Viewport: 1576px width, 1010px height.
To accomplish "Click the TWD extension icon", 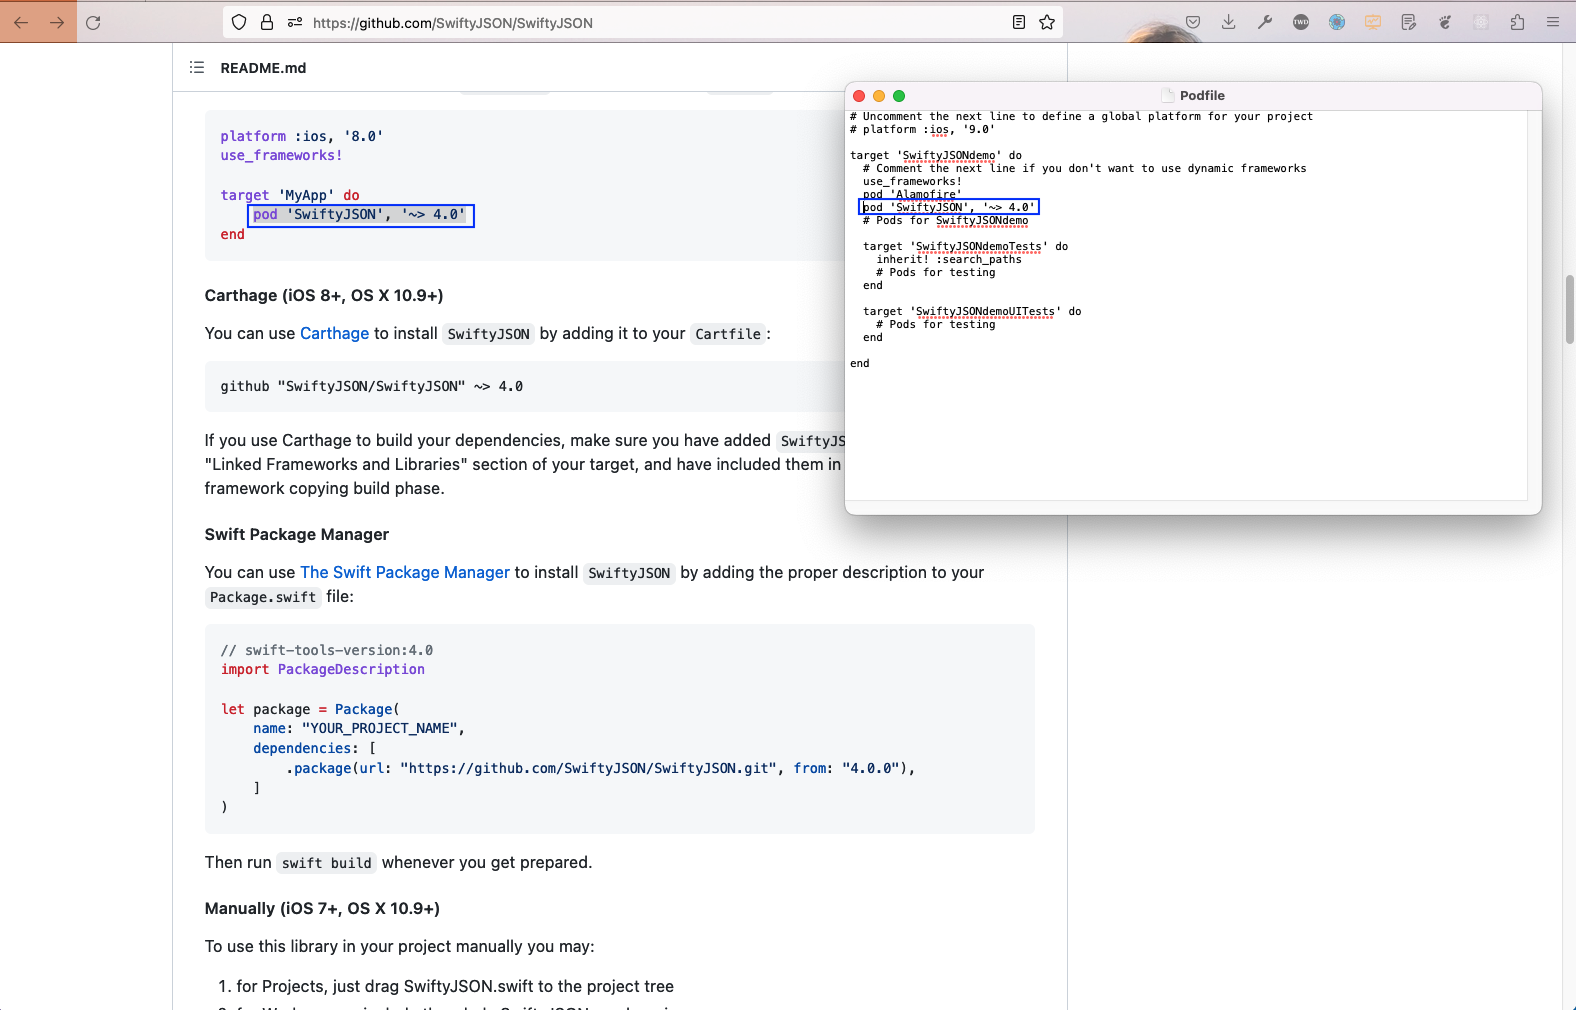I will click(x=1301, y=22).
